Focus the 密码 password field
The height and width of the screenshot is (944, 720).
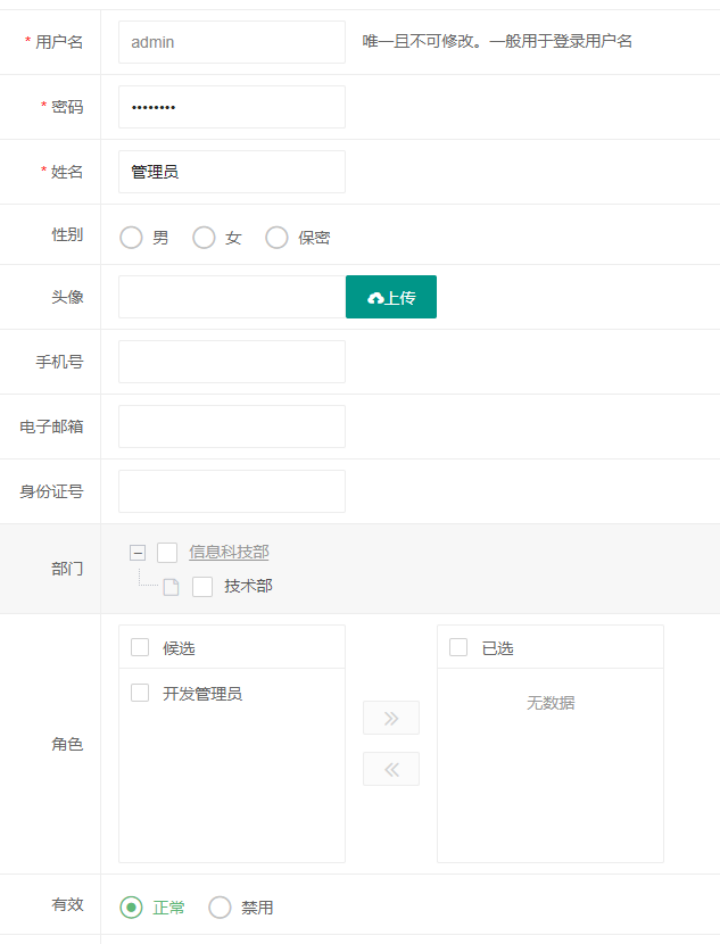tap(232, 107)
